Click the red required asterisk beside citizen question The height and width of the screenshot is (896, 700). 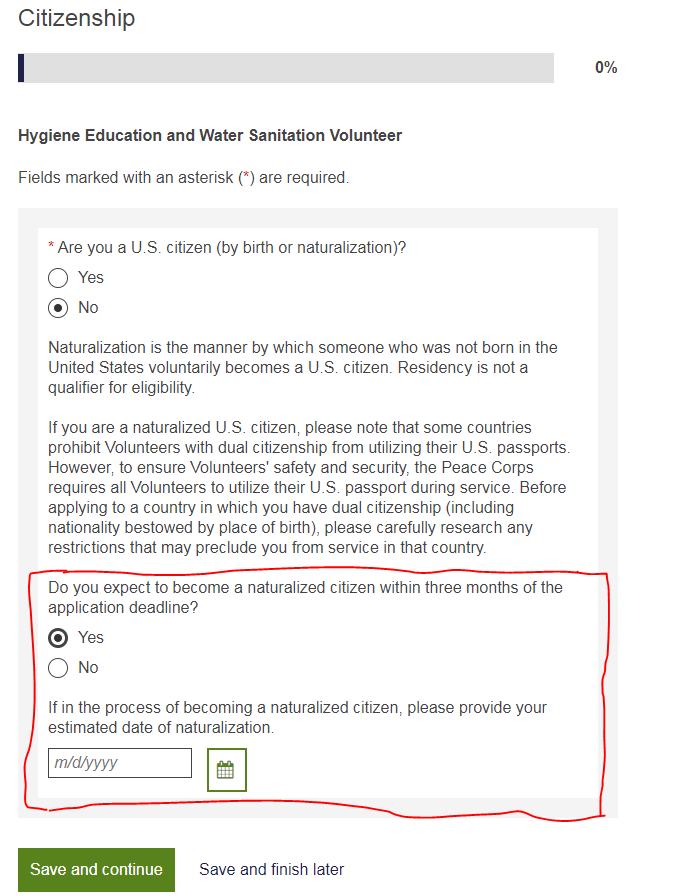point(51,246)
